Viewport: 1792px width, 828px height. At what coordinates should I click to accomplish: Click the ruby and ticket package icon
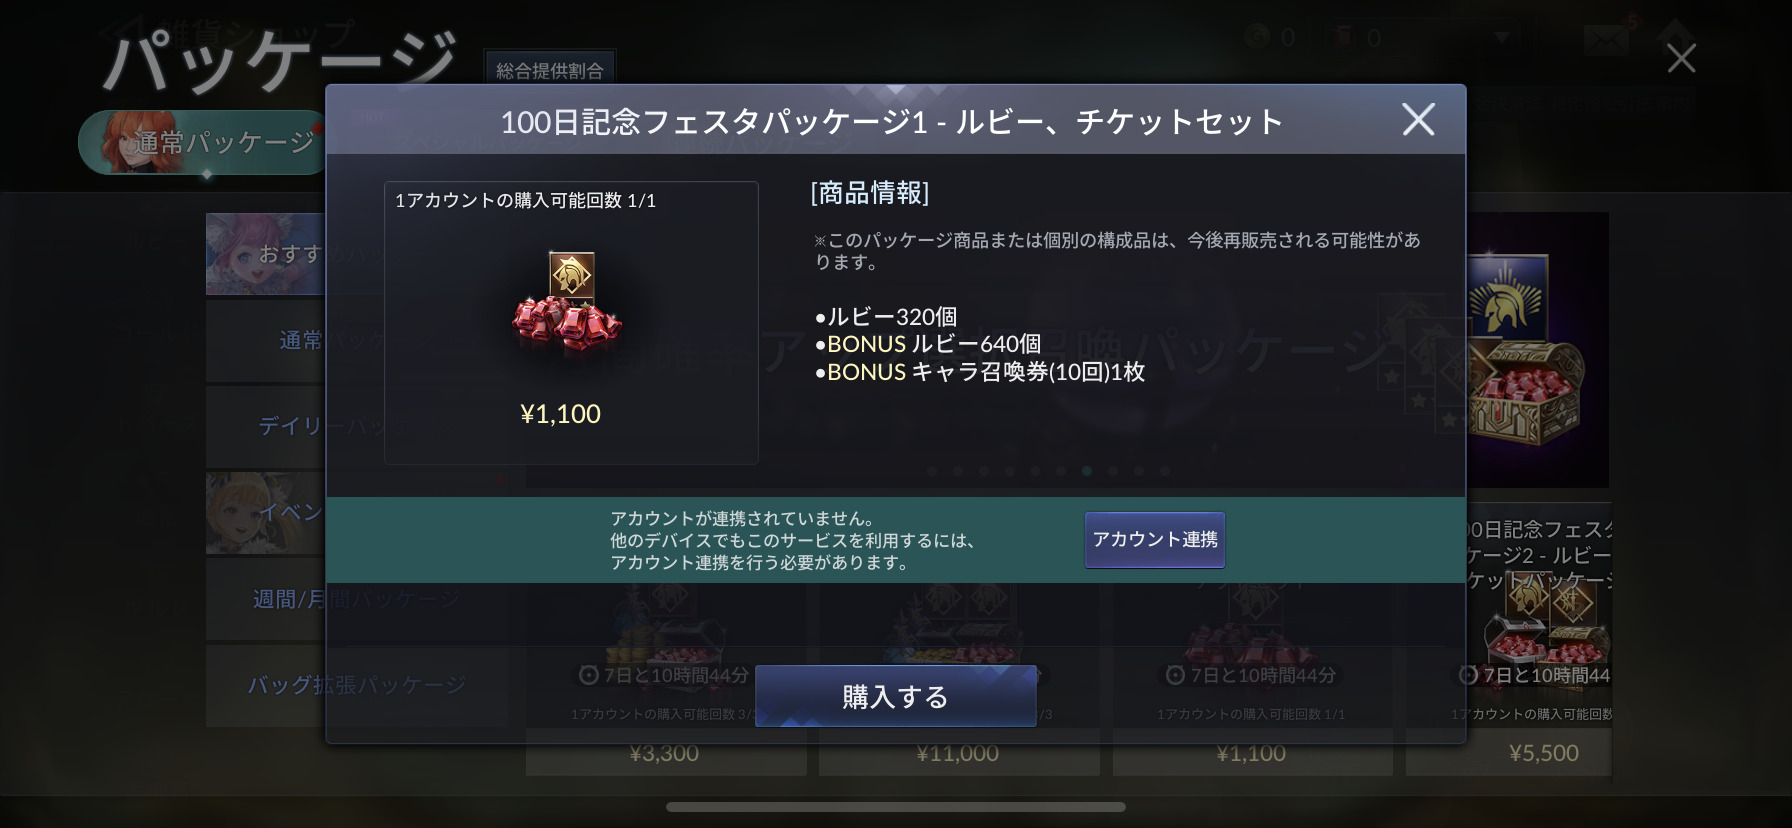568,302
